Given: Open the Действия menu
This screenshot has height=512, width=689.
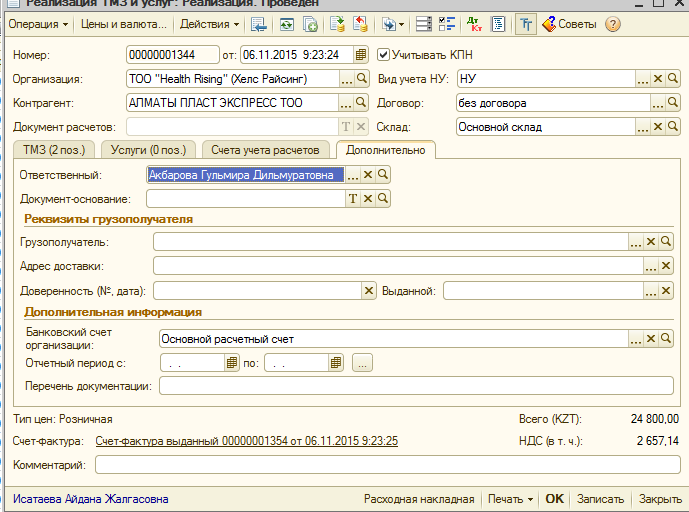Looking at the screenshot, I should (210, 24).
